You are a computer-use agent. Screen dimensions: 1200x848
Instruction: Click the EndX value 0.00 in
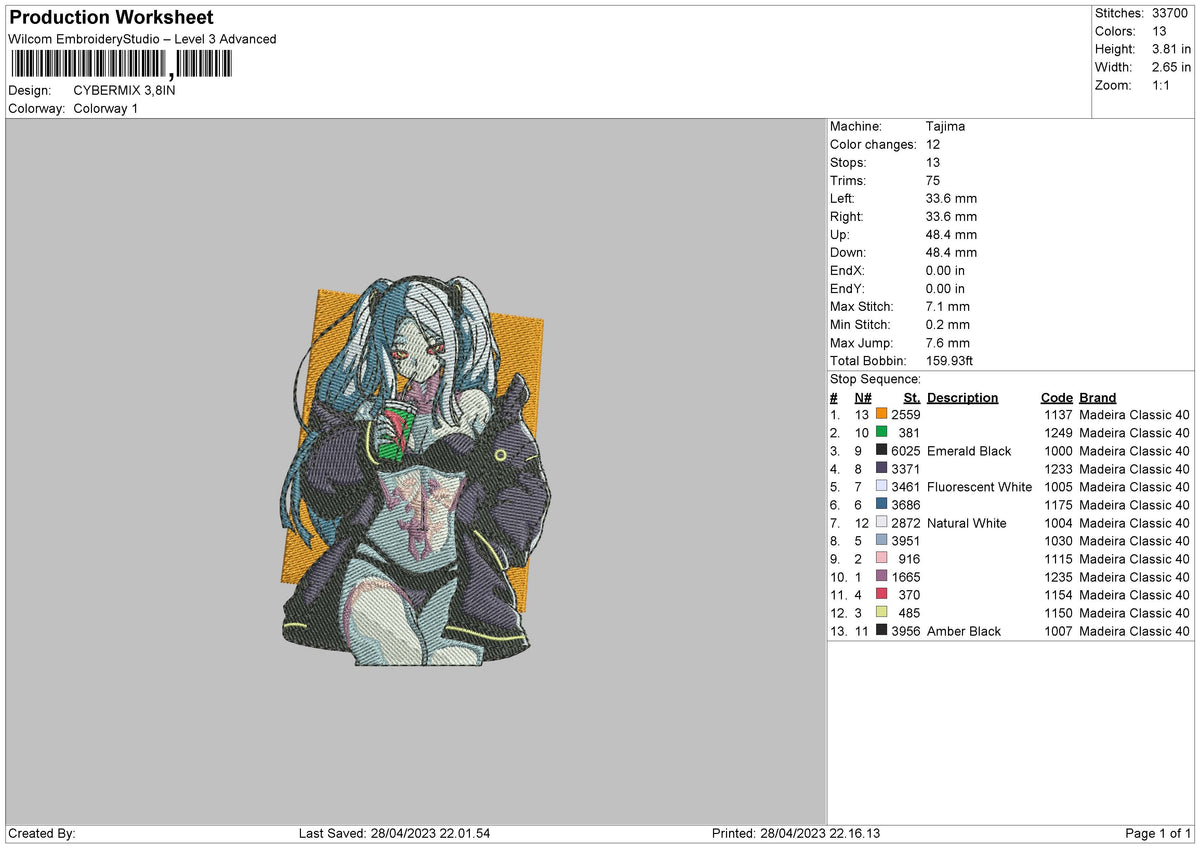pyautogui.click(x=945, y=270)
